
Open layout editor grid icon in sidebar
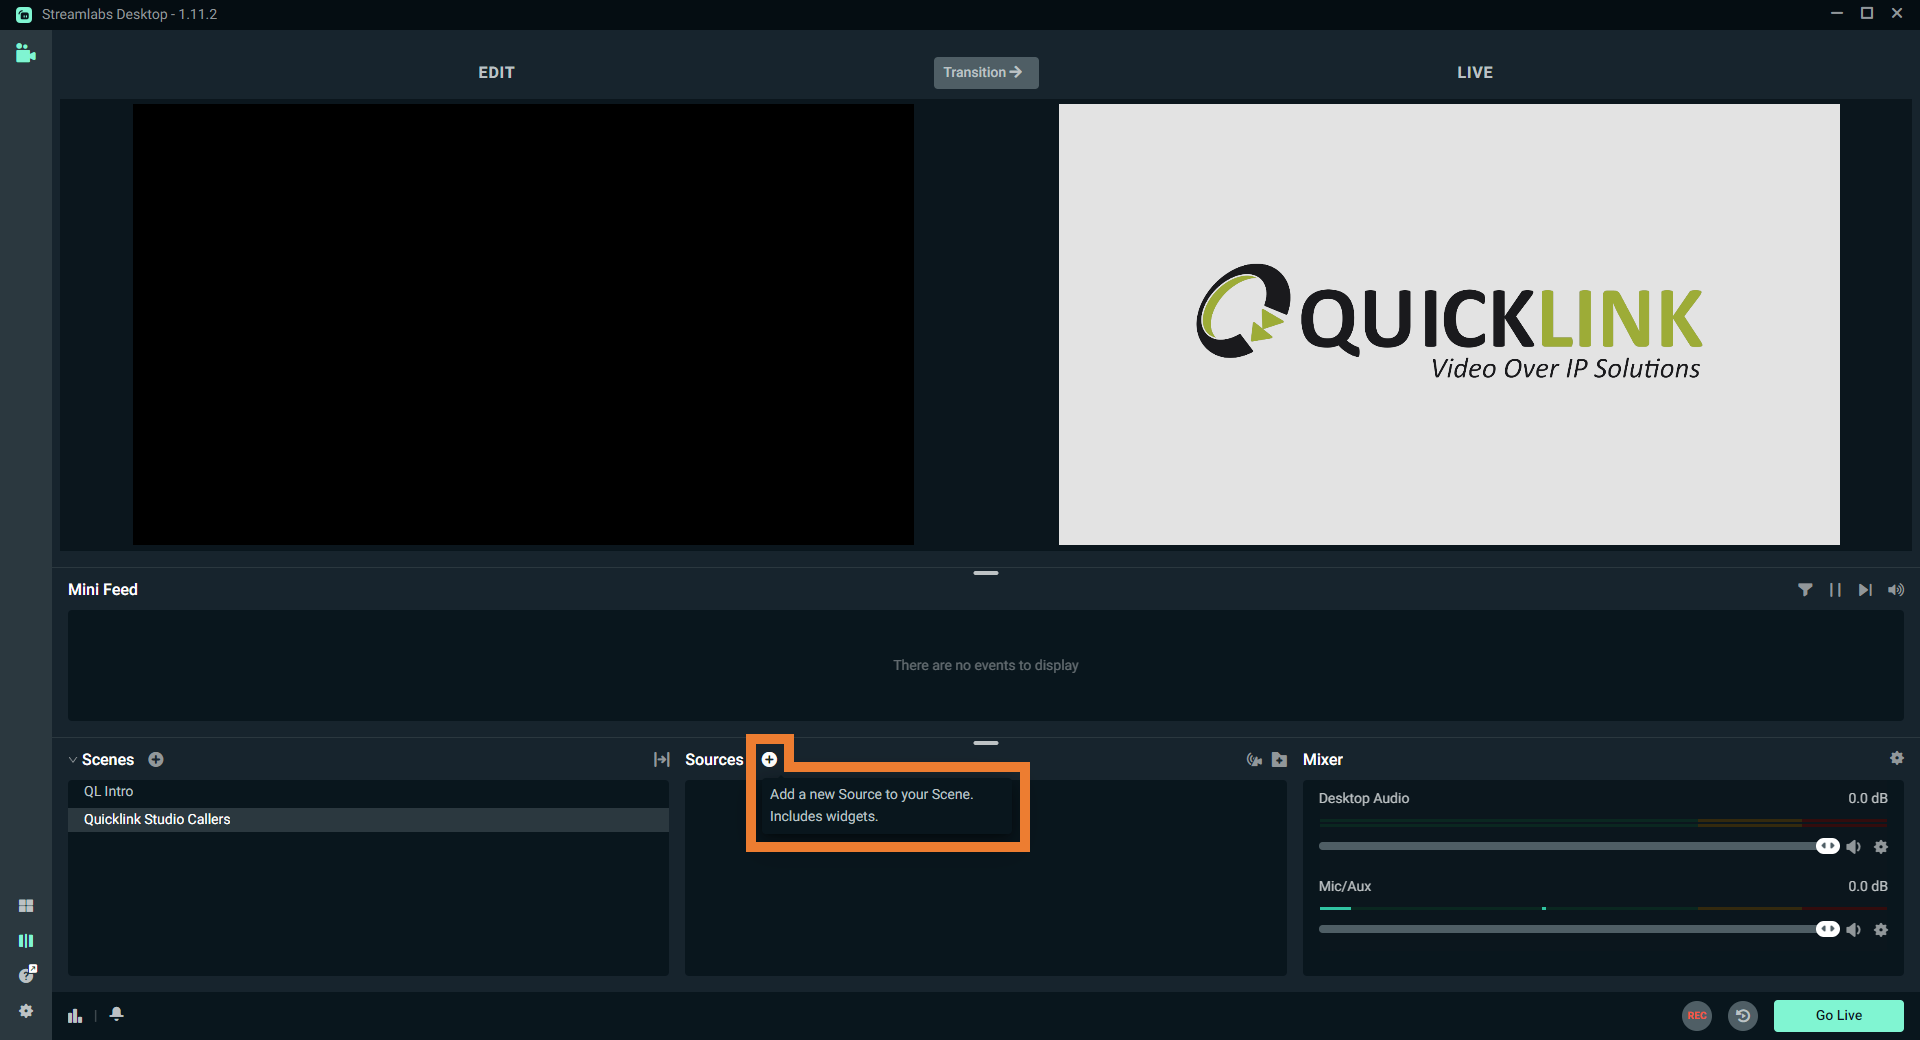click(x=26, y=906)
